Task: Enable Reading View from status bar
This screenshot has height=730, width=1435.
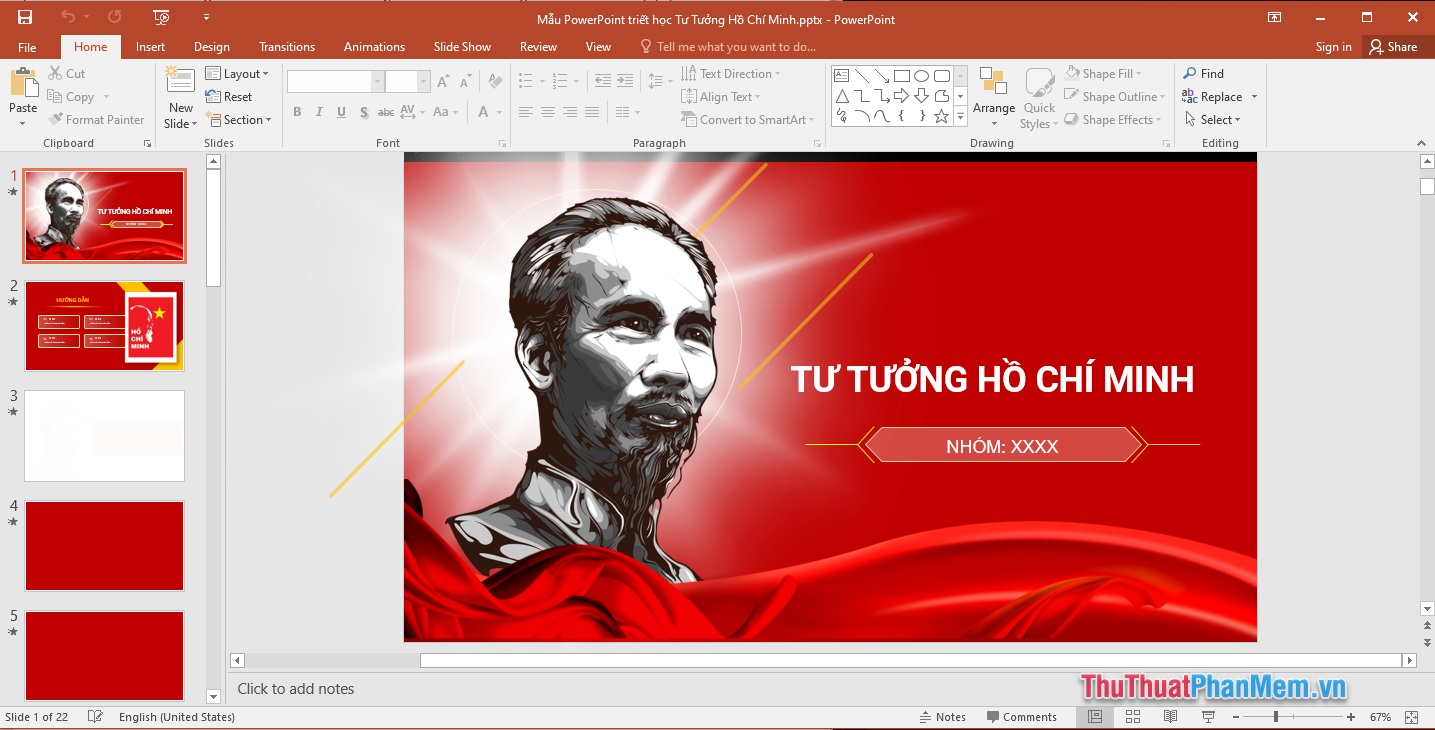Action: click(x=1170, y=716)
